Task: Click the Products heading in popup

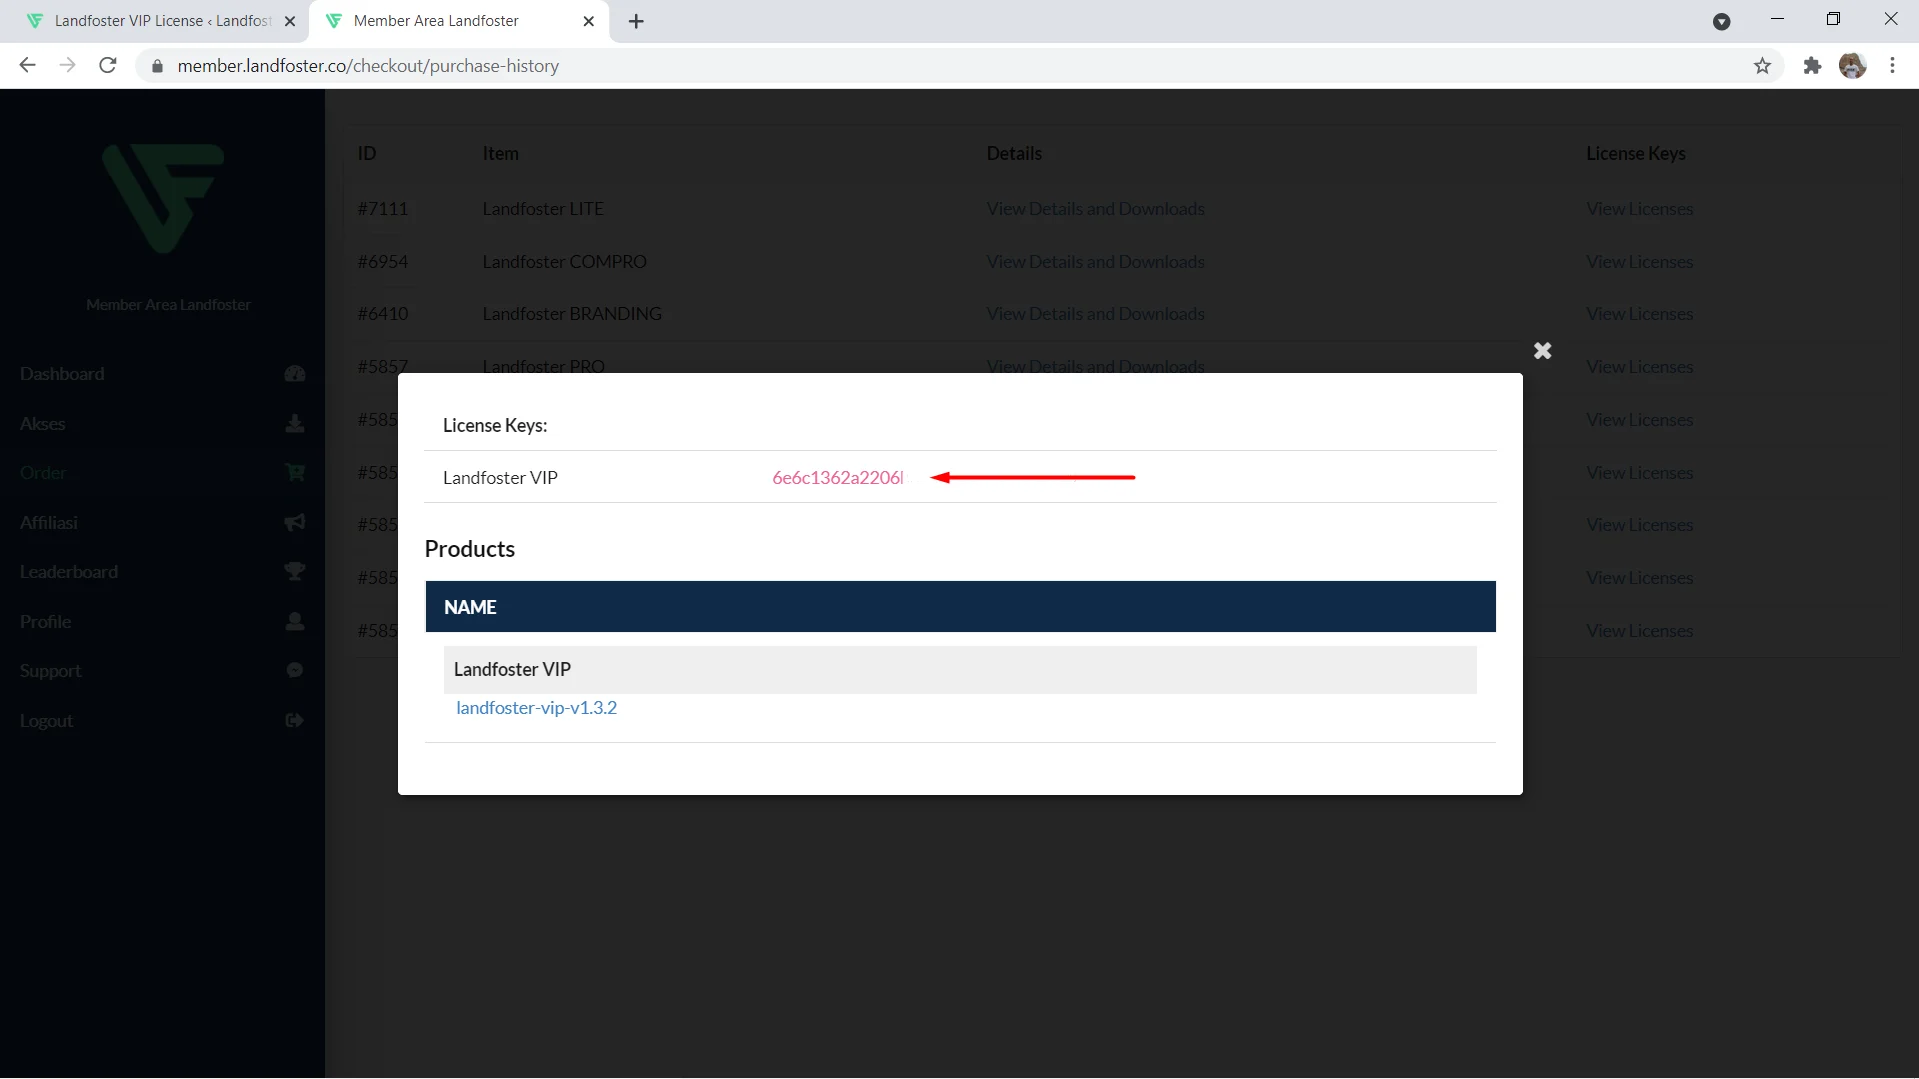Action: (x=469, y=548)
